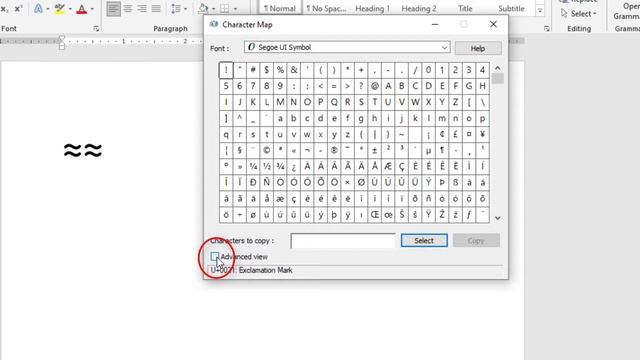Select the exclamation mark character cell
The width and height of the screenshot is (640, 360).
coord(226,70)
